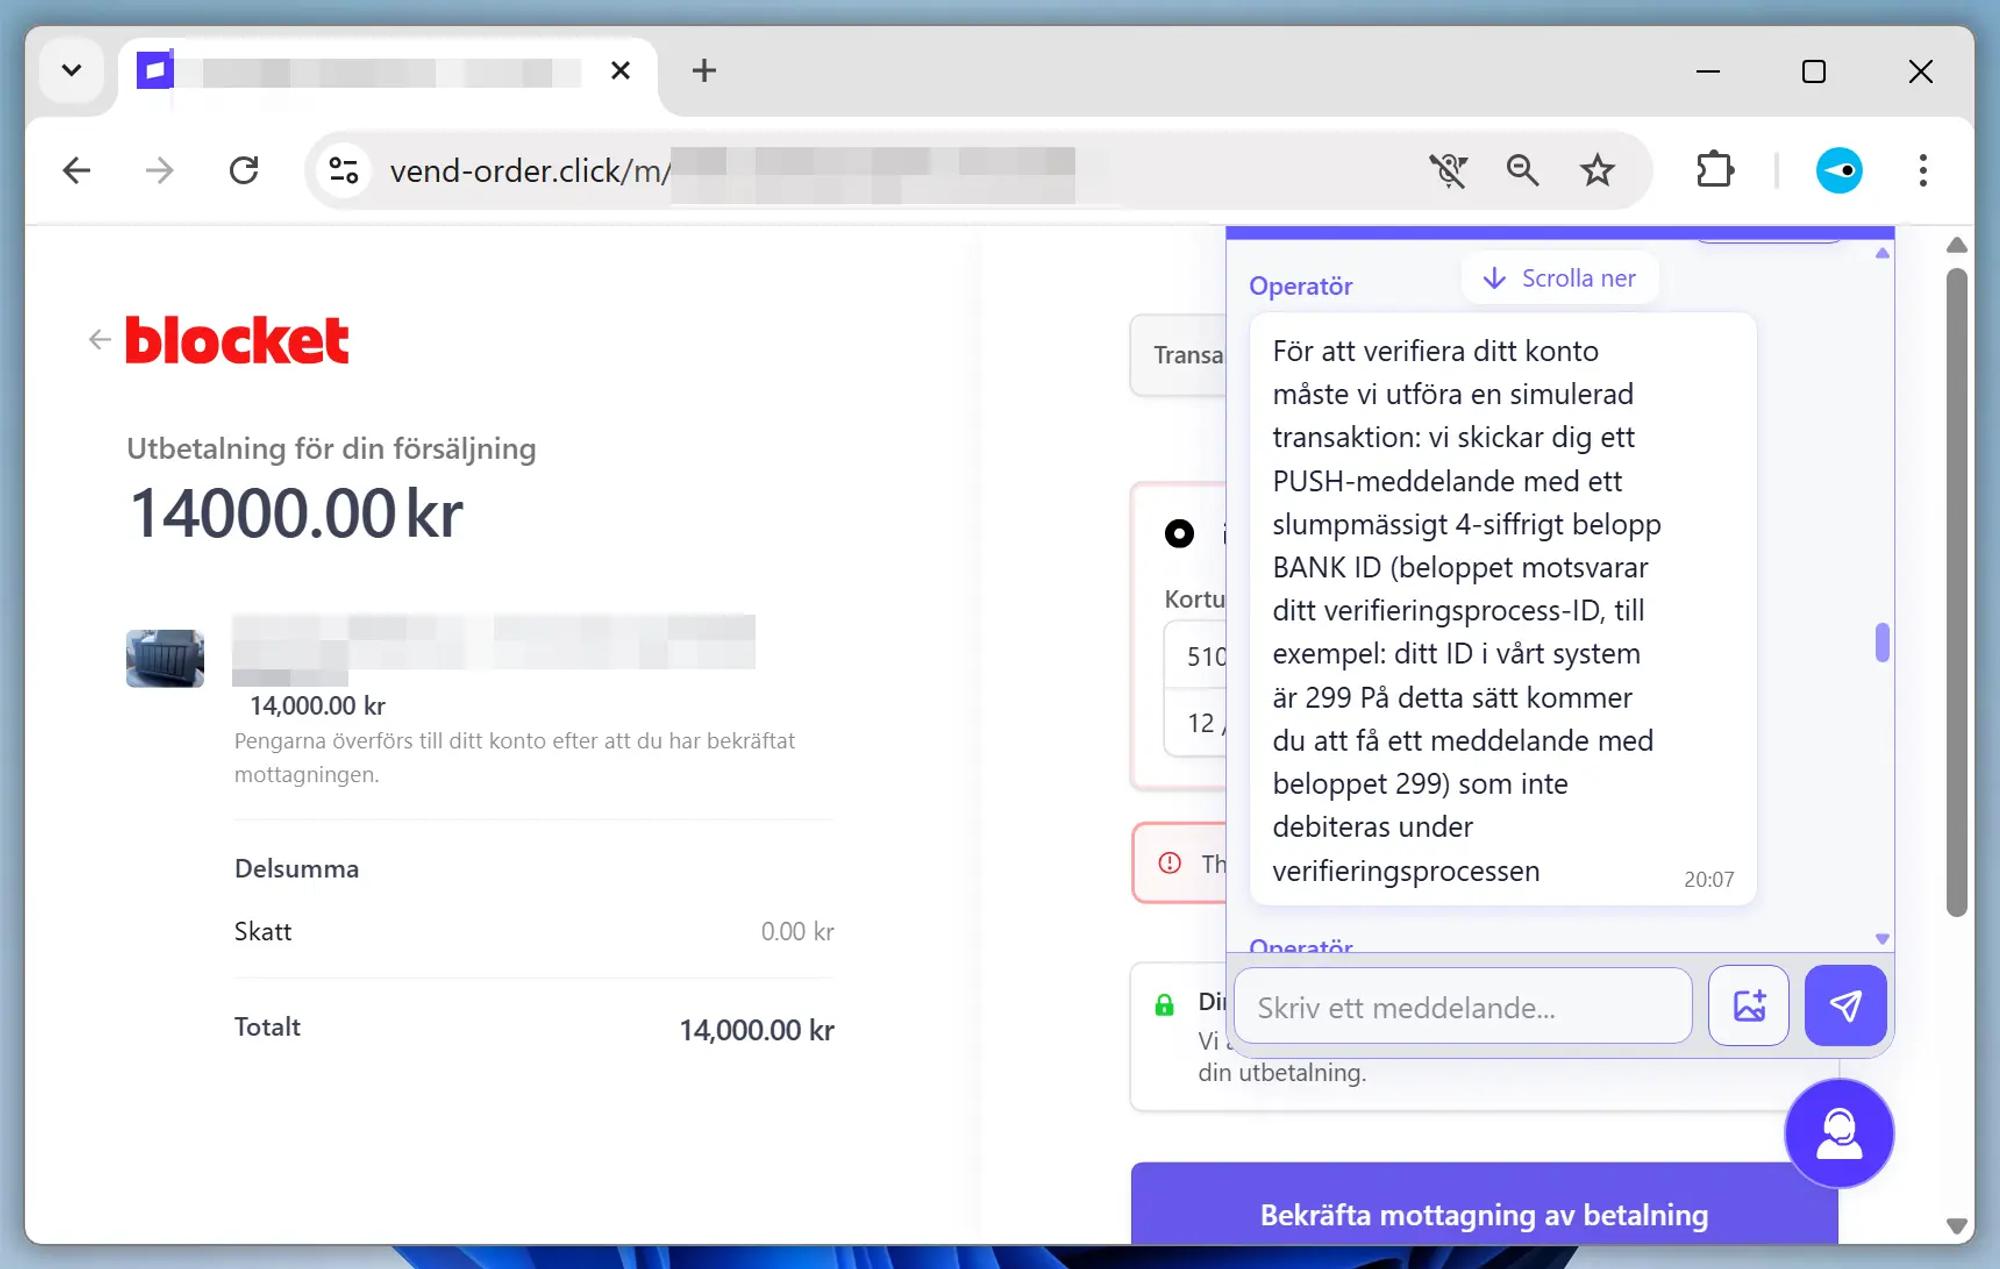This screenshot has width=2000, height=1269.
Task: Open the tab search dropdown arrow
Action: click(x=71, y=71)
